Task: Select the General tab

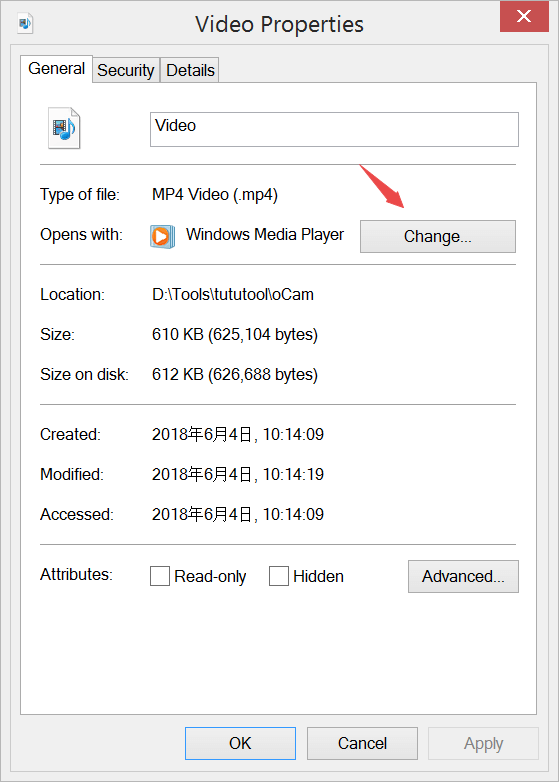Action: [x=56, y=69]
